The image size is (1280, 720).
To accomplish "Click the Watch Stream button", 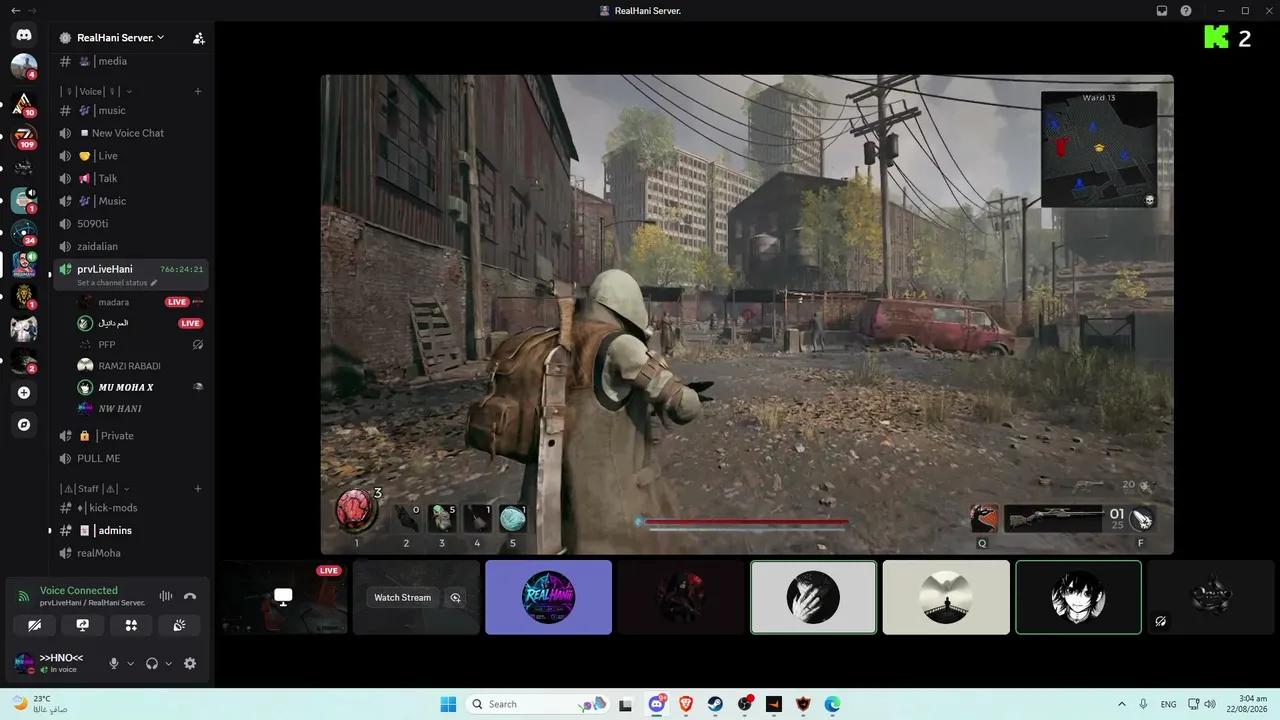I will (402, 598).
